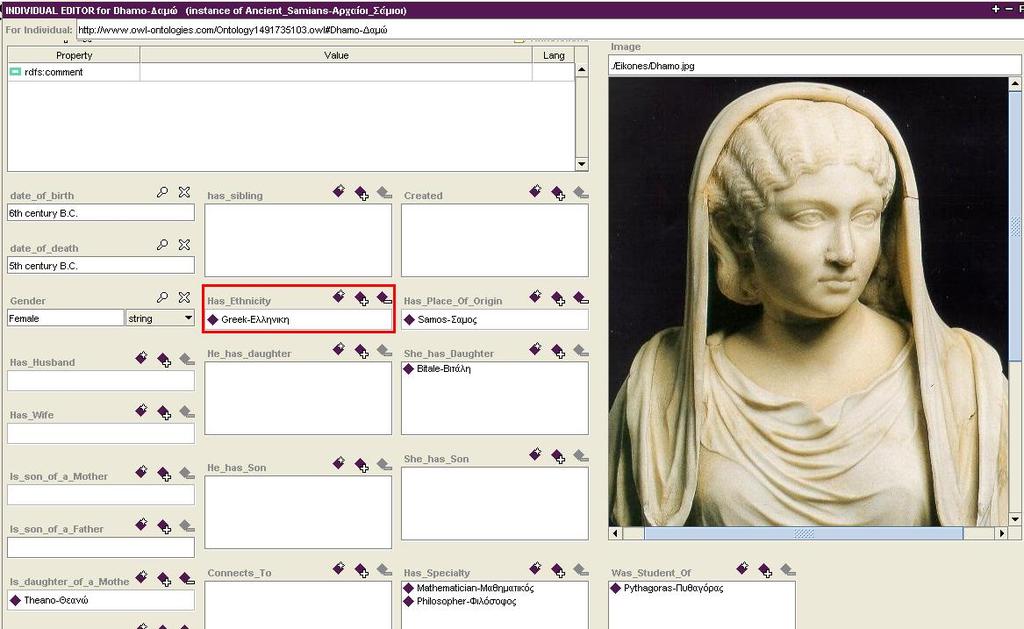Create new instance for He_has_Son
This screenshot has height=629, width=1024.
point(338,463)
